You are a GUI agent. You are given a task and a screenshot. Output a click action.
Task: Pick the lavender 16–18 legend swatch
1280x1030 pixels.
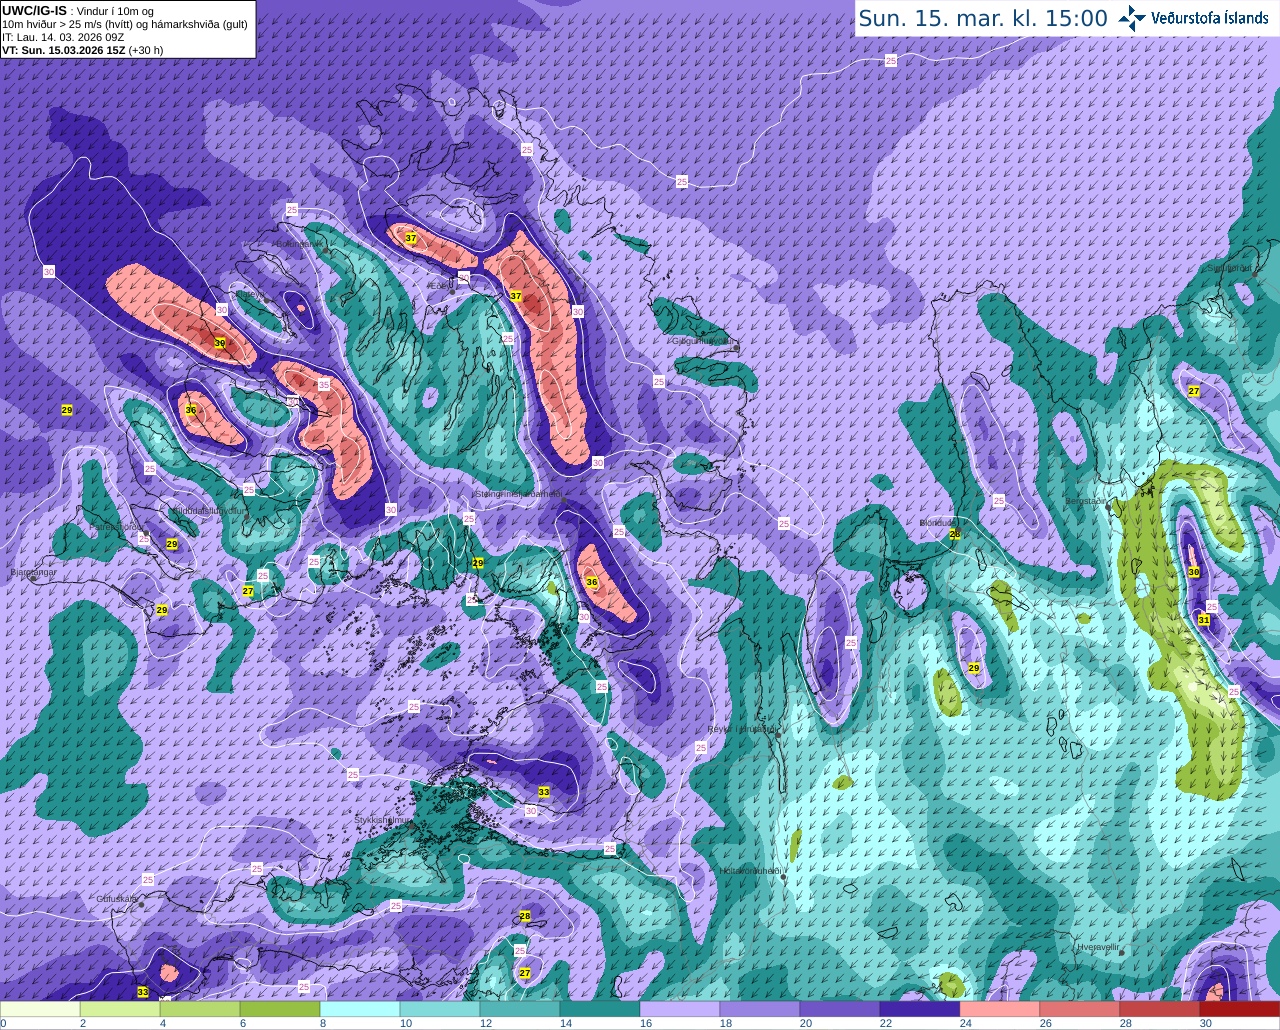click(x=680, y=1009)
